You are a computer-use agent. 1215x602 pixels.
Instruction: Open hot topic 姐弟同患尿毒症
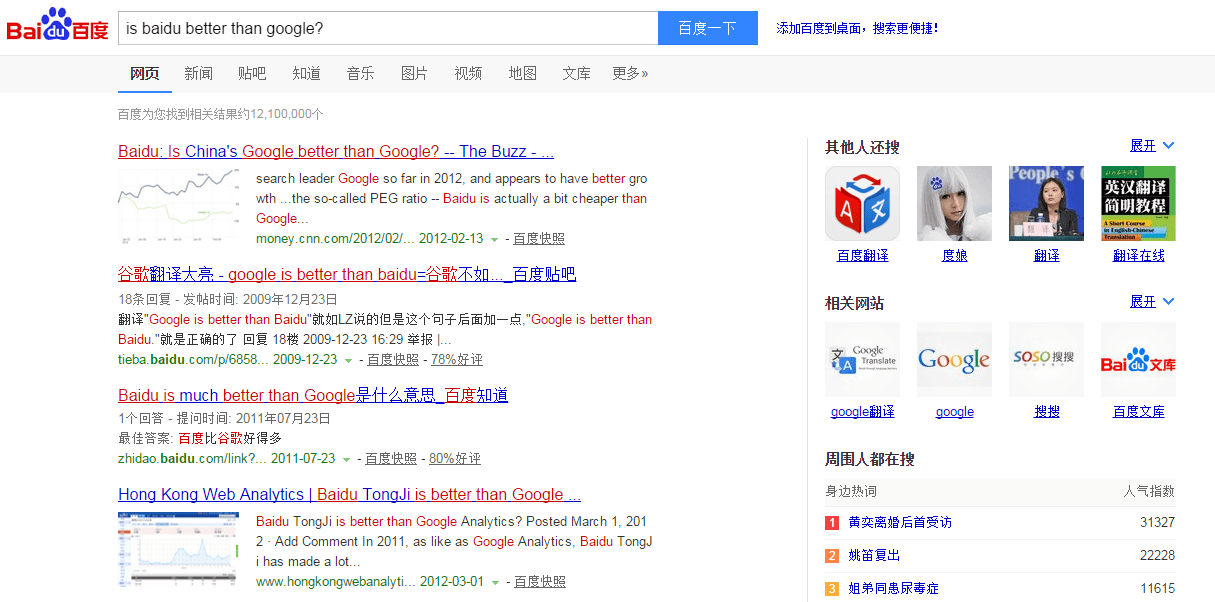(x=893, y=589)
